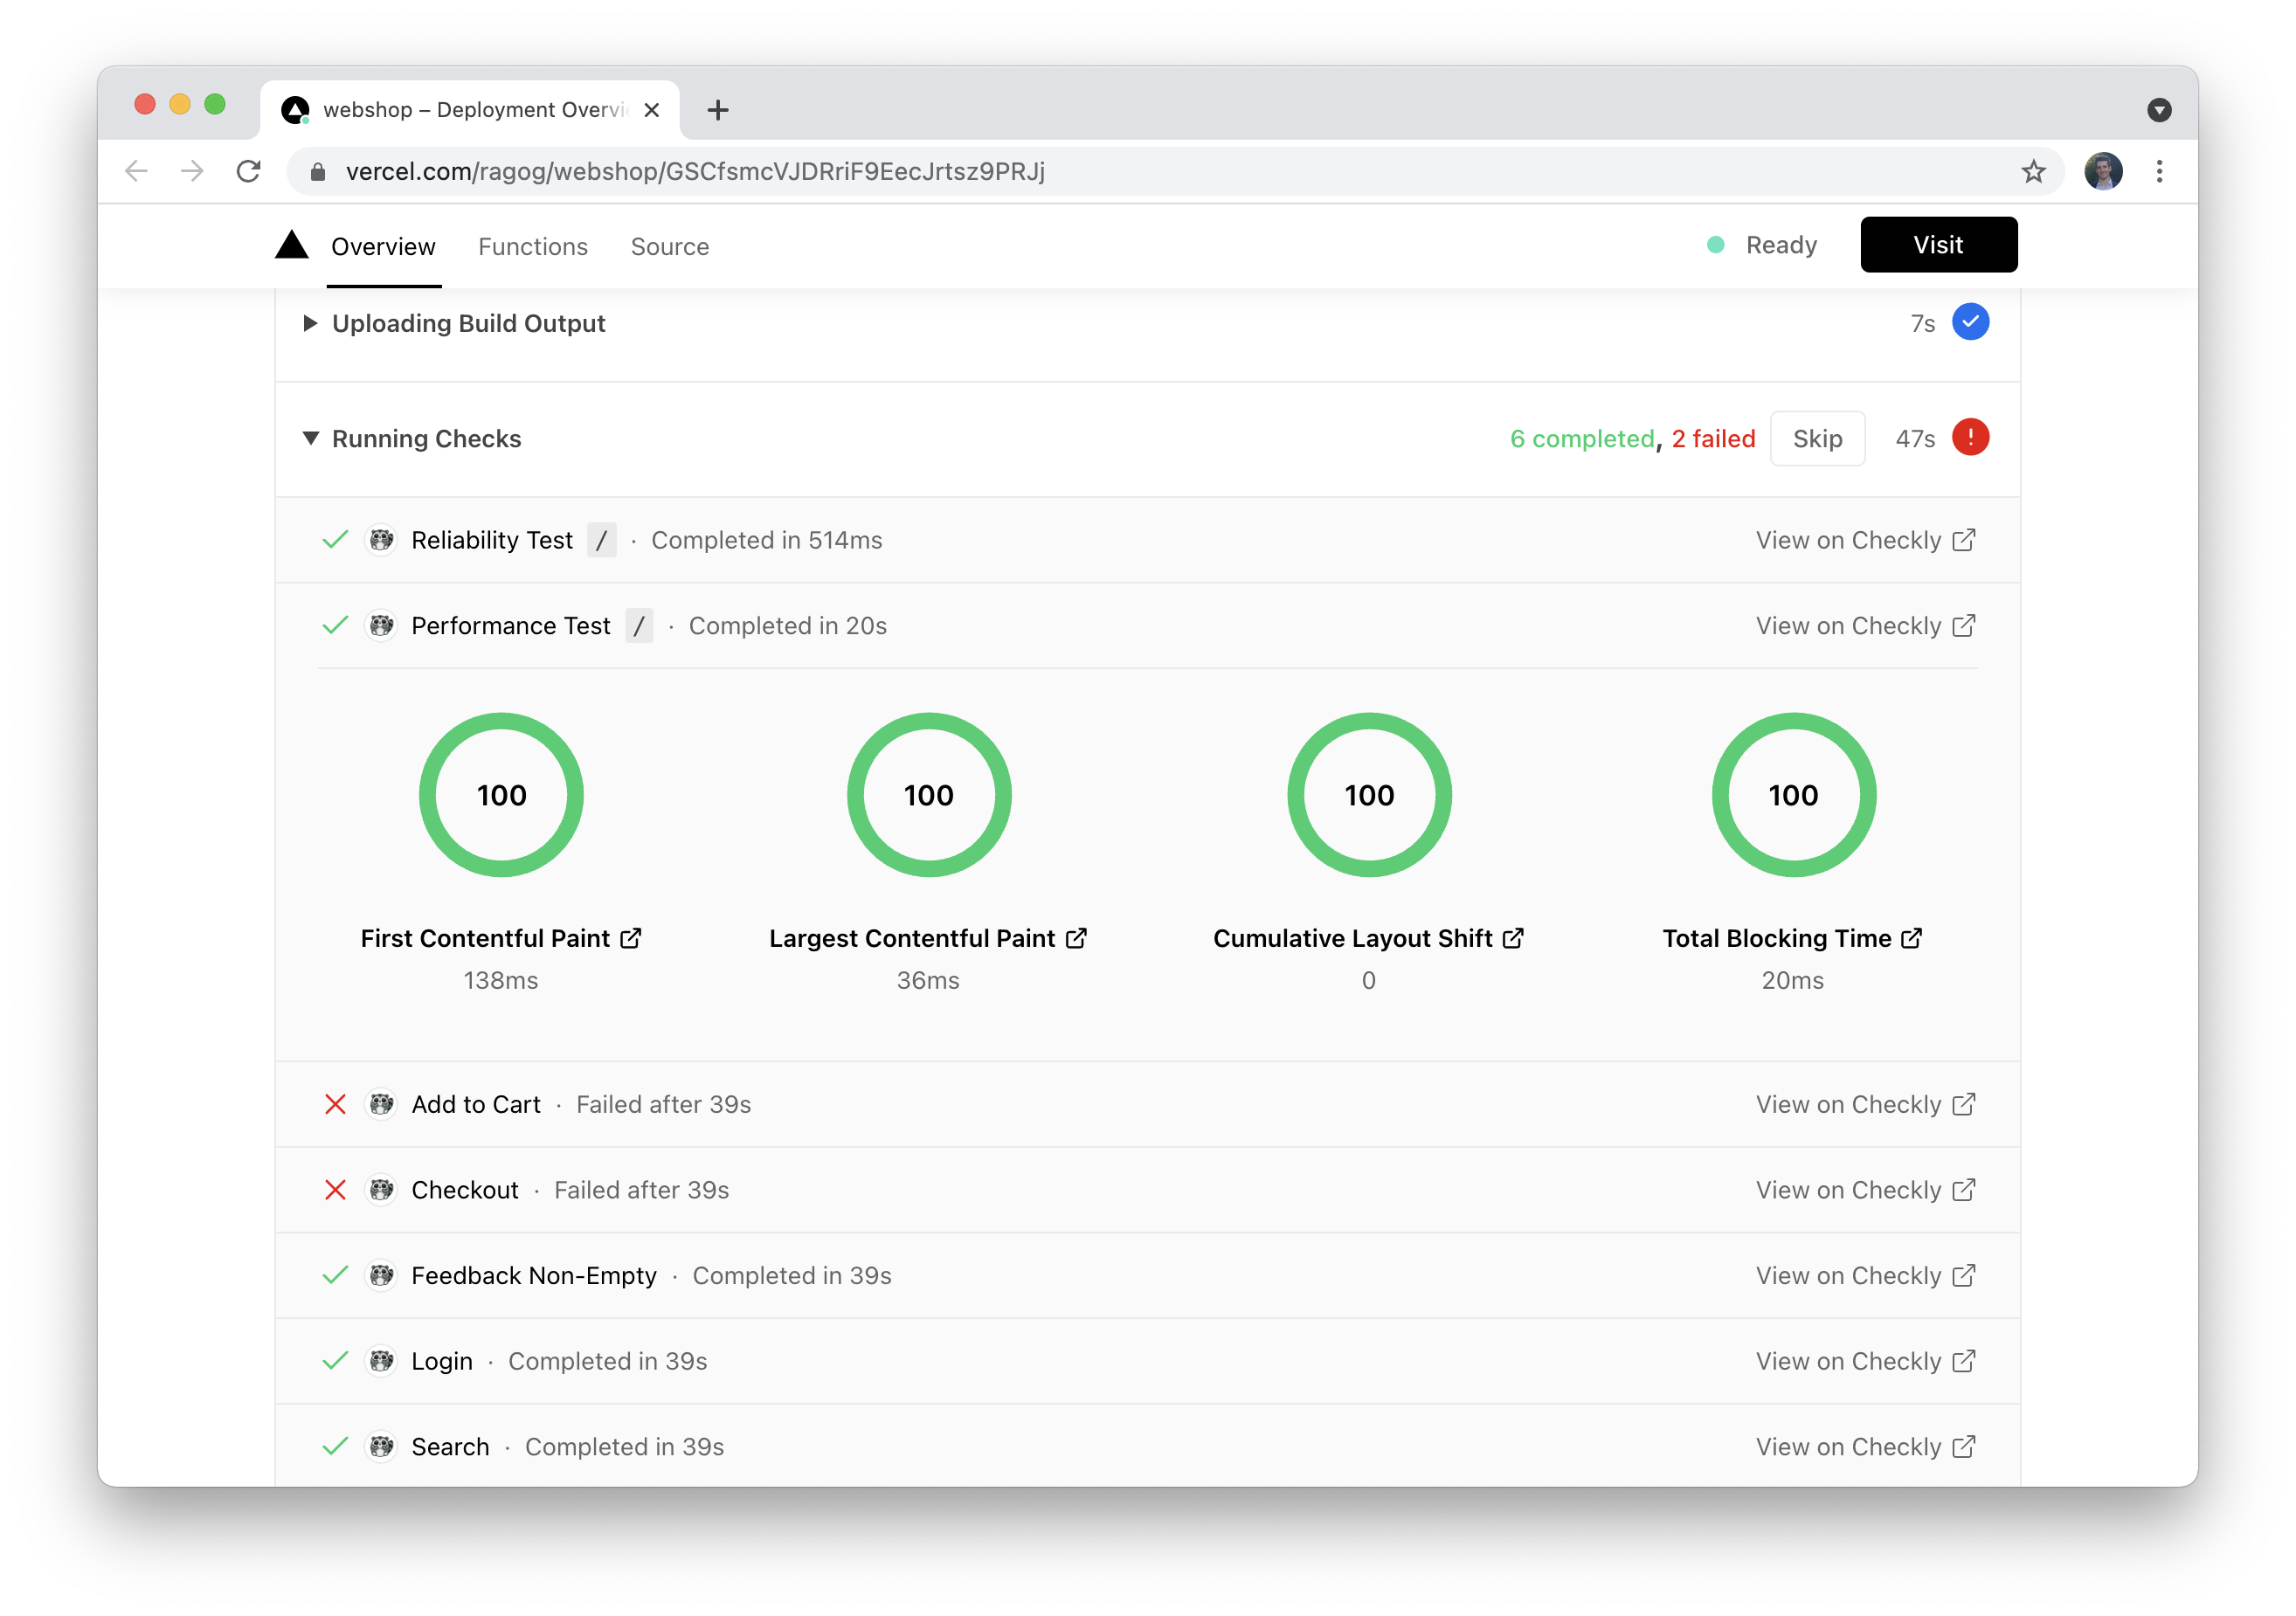The width and height of the screenshot is (2296, 1616).
Task: Click the Visit button
Action: [x=1938, y=243]
